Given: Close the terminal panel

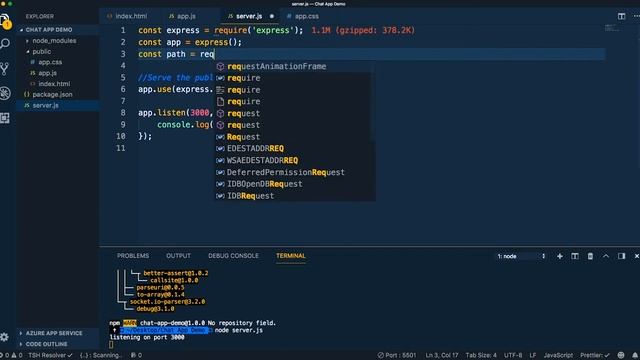Looking at the screenshot, I should 636,256.
